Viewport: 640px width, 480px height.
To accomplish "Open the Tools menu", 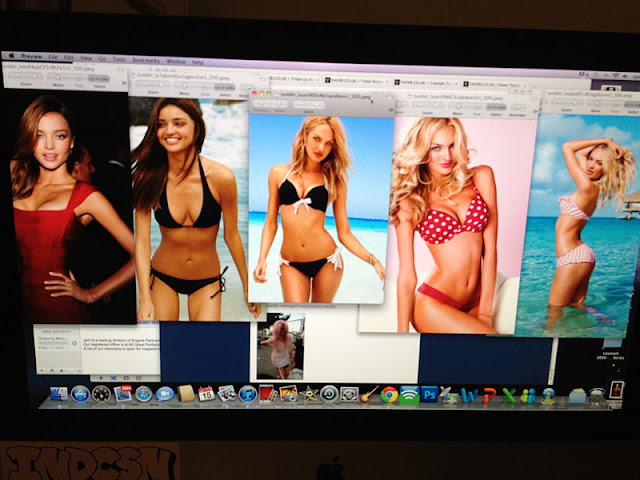I will 119,60.
